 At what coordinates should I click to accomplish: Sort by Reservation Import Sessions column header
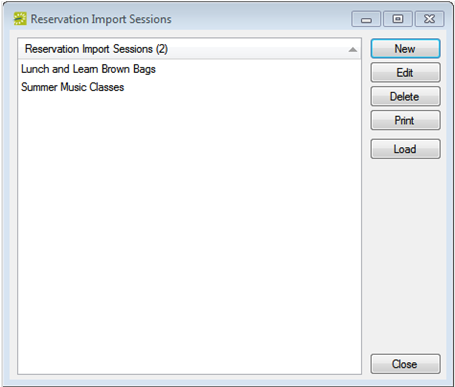tap(189, 49)
